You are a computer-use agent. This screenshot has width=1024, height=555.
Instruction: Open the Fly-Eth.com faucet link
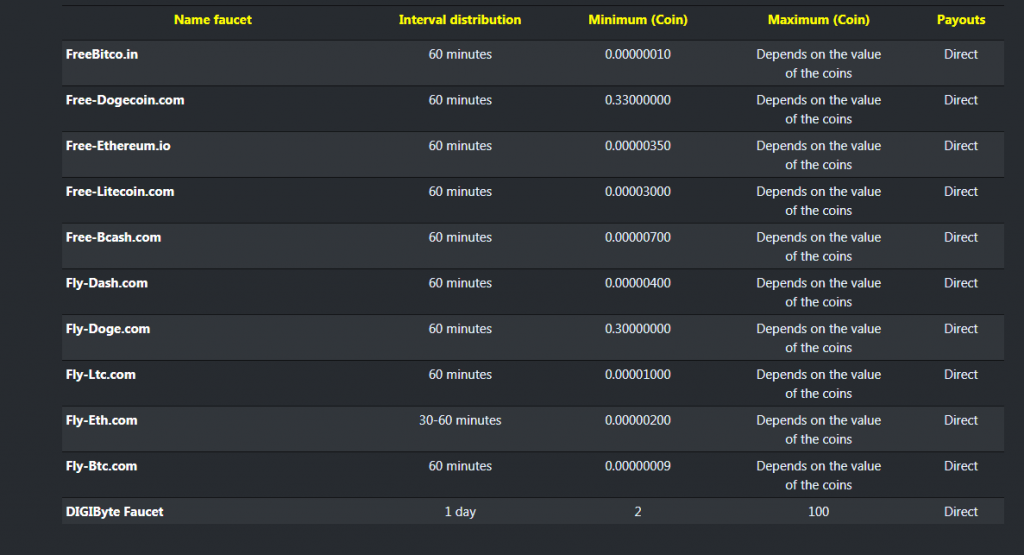pos(101,420)
